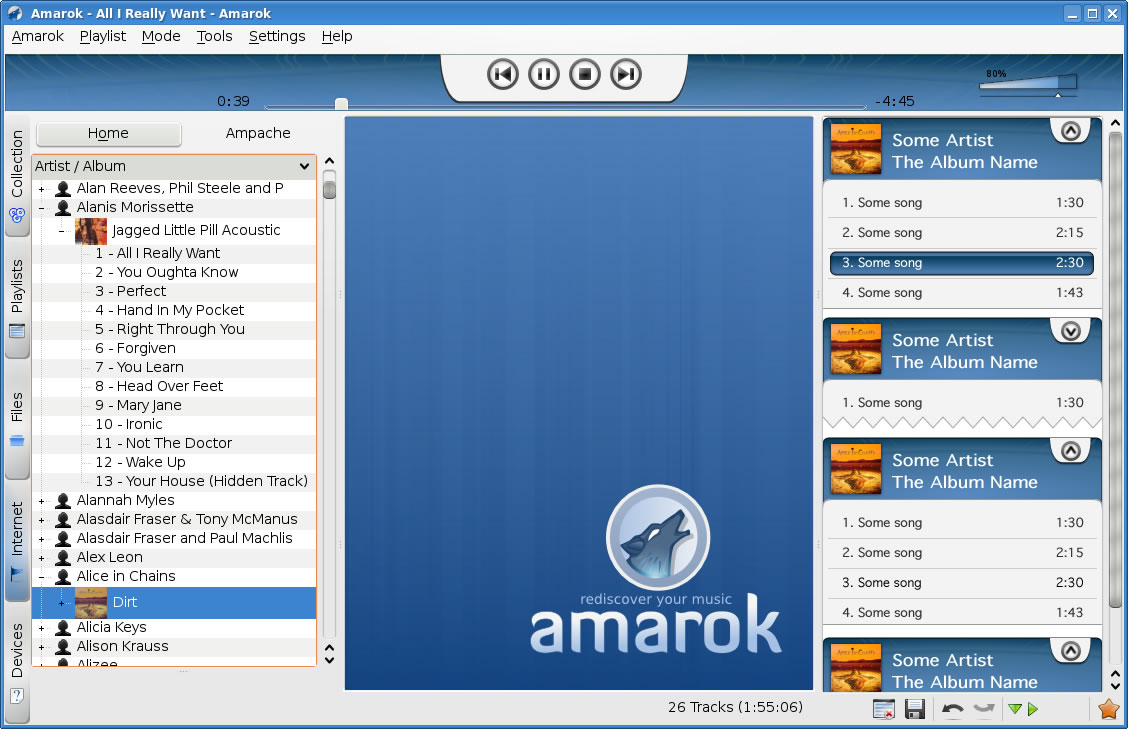Click the Dirt album cover thumbnail
The height and width of the screenshot is (729, 1128).
coord(91,603)
